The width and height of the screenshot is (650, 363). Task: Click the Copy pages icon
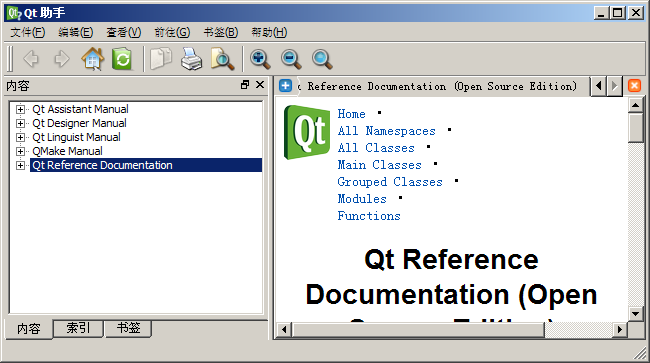[x=161, y=59]
